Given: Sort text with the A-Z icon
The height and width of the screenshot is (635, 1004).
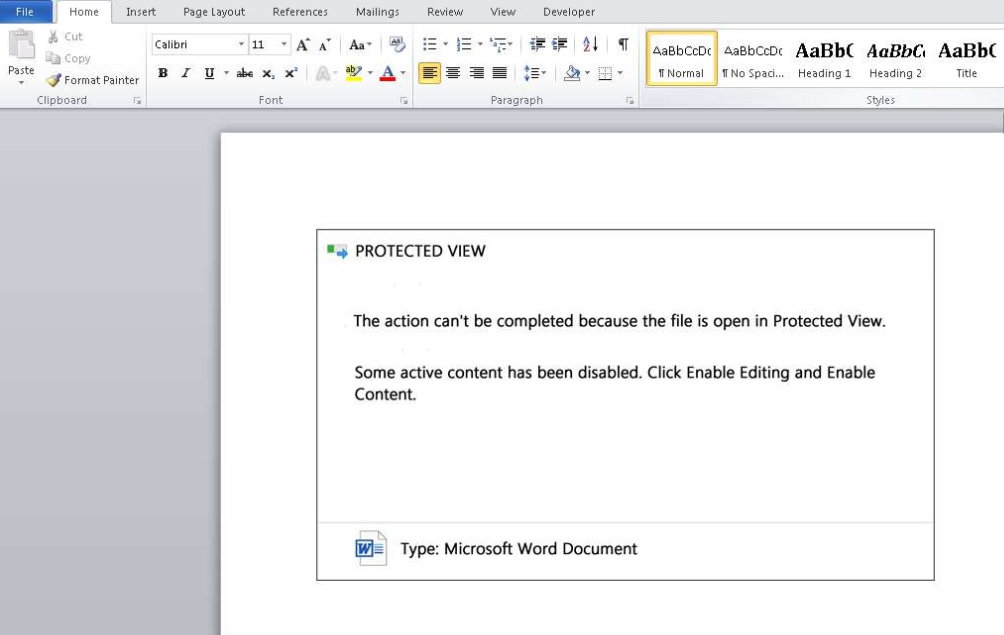Looking at the screenshot, I should coord(590,44).
